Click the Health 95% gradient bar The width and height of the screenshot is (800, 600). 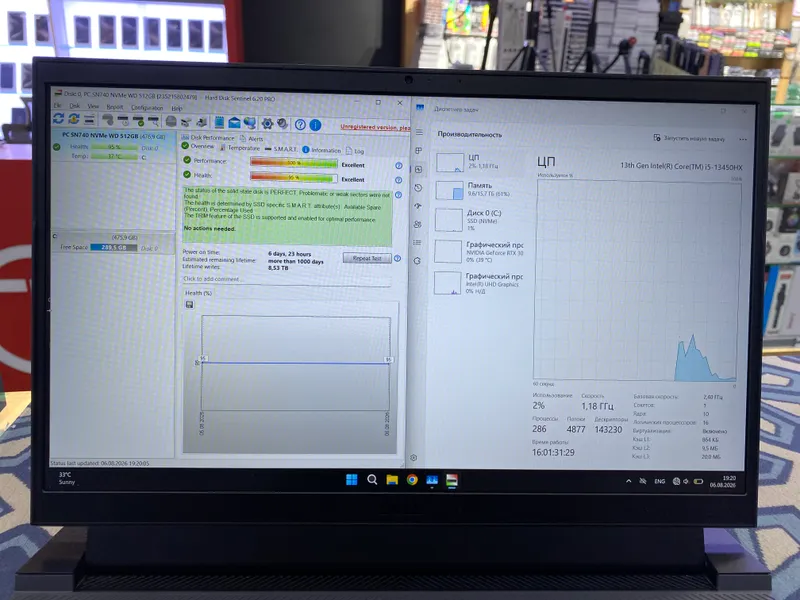pos(293,178)
